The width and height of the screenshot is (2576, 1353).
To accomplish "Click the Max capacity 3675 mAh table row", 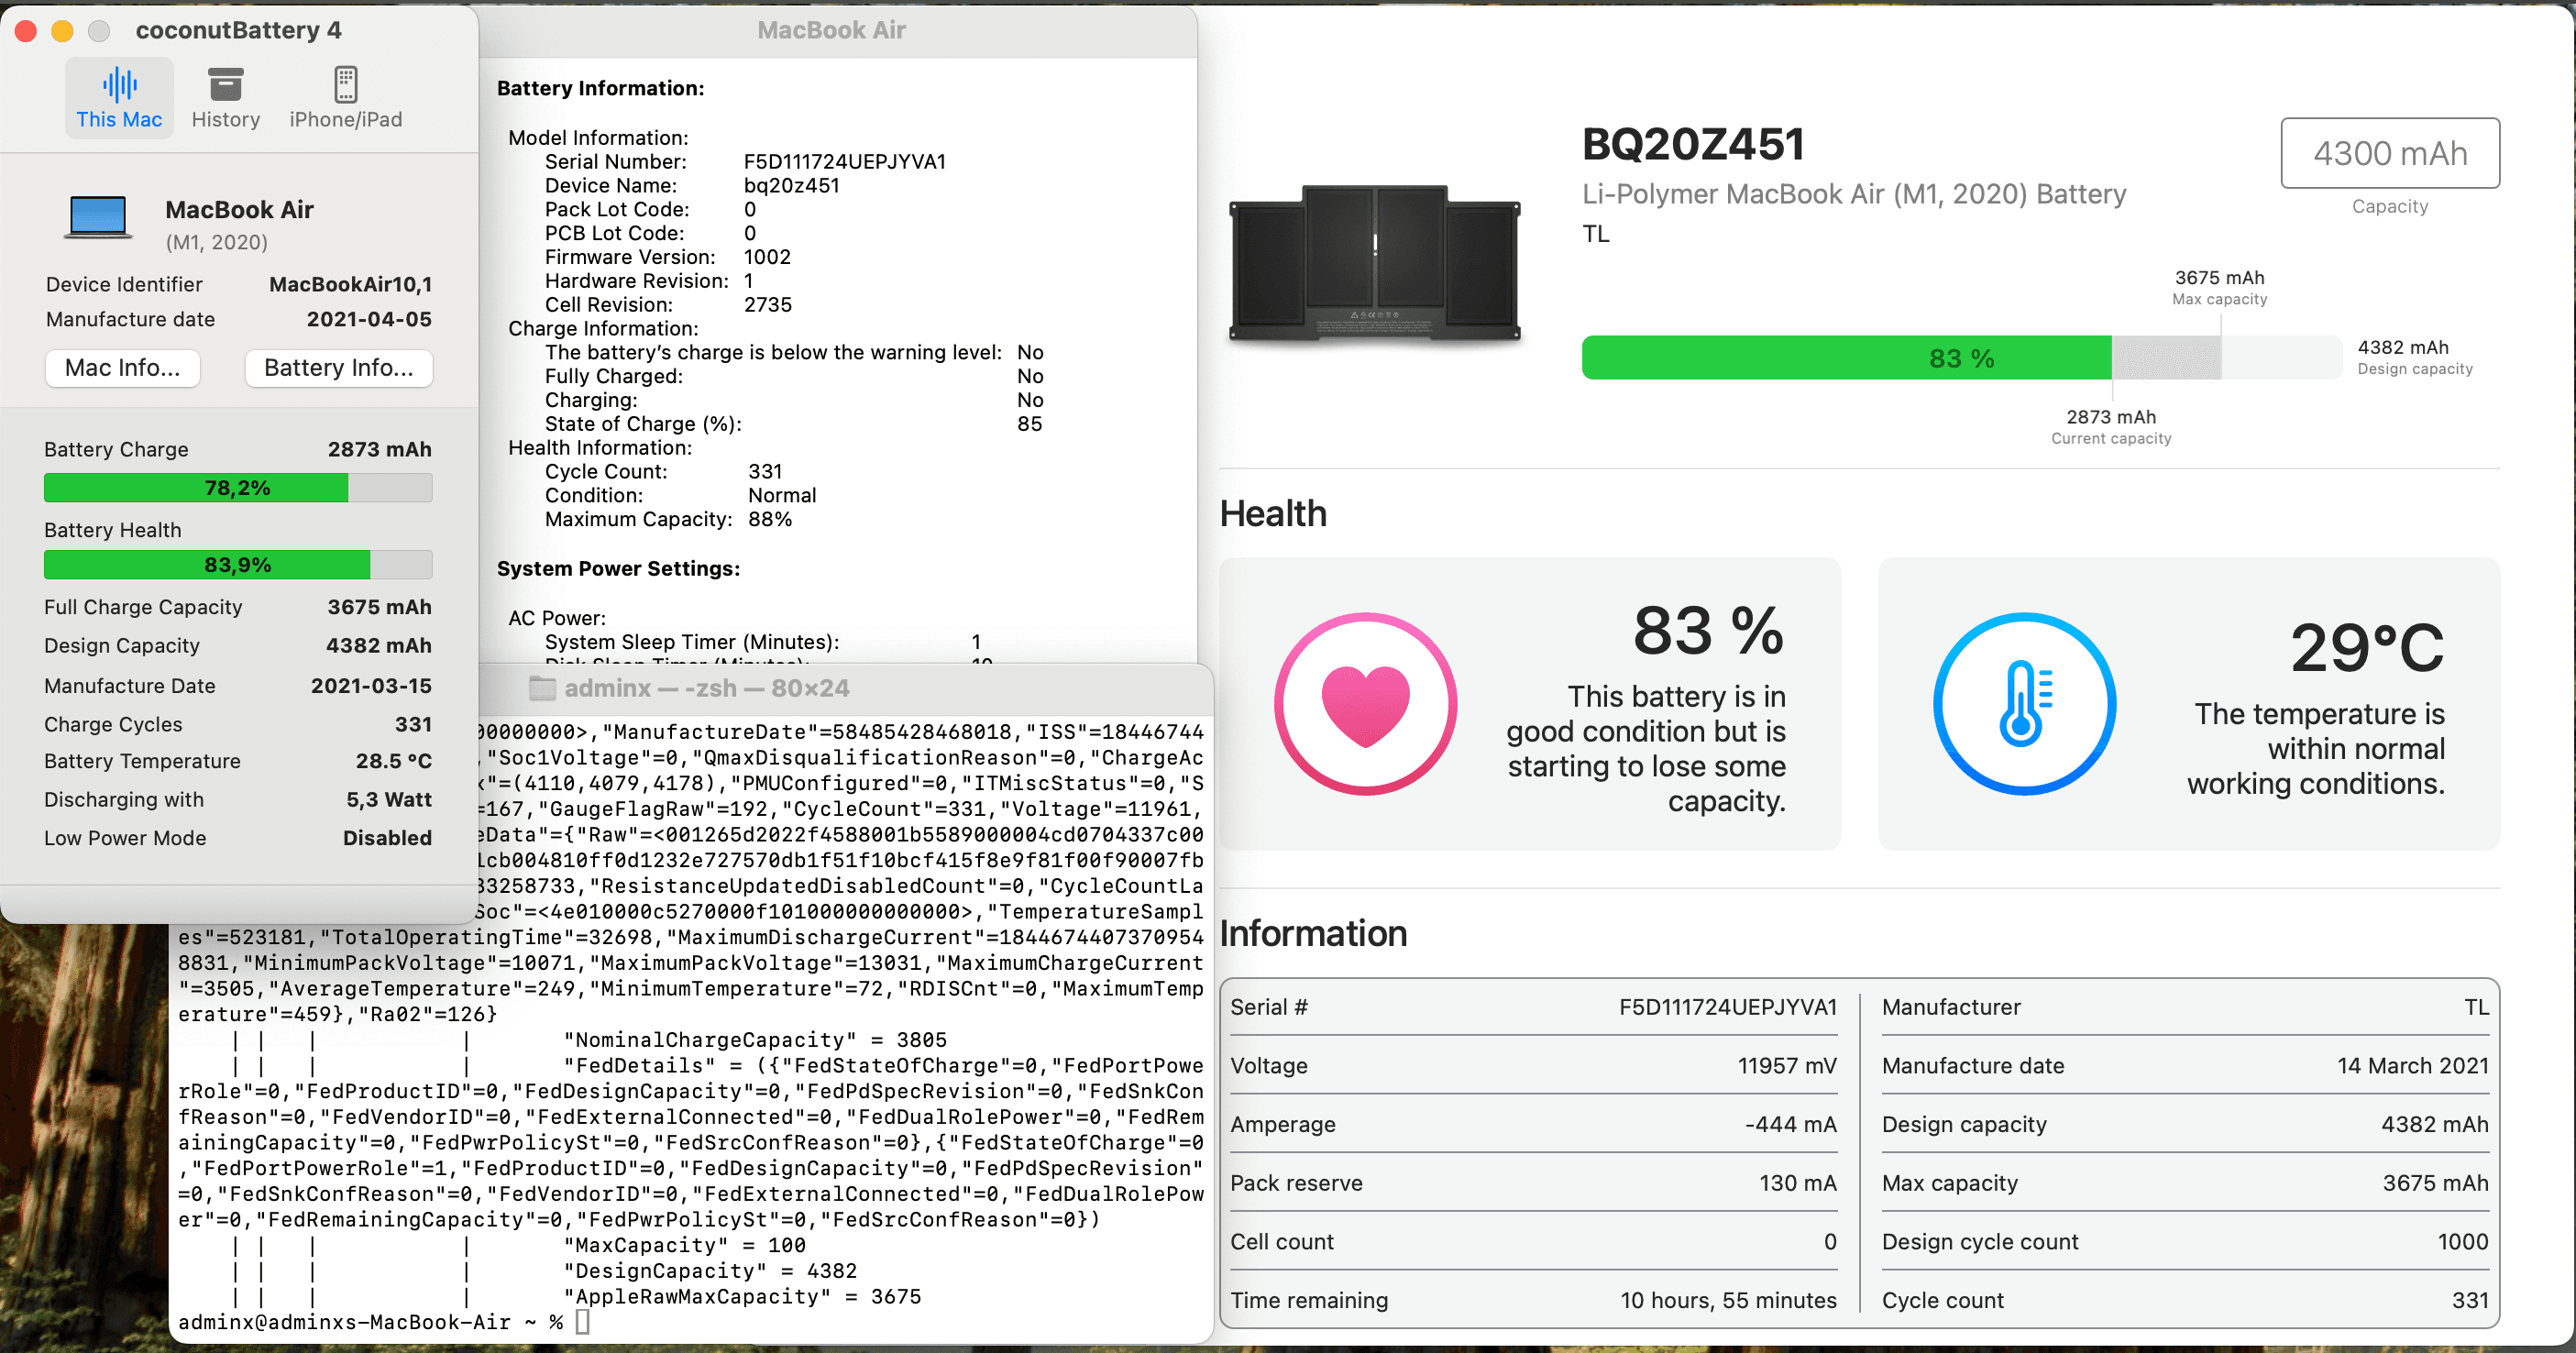I will 2185,1183.
